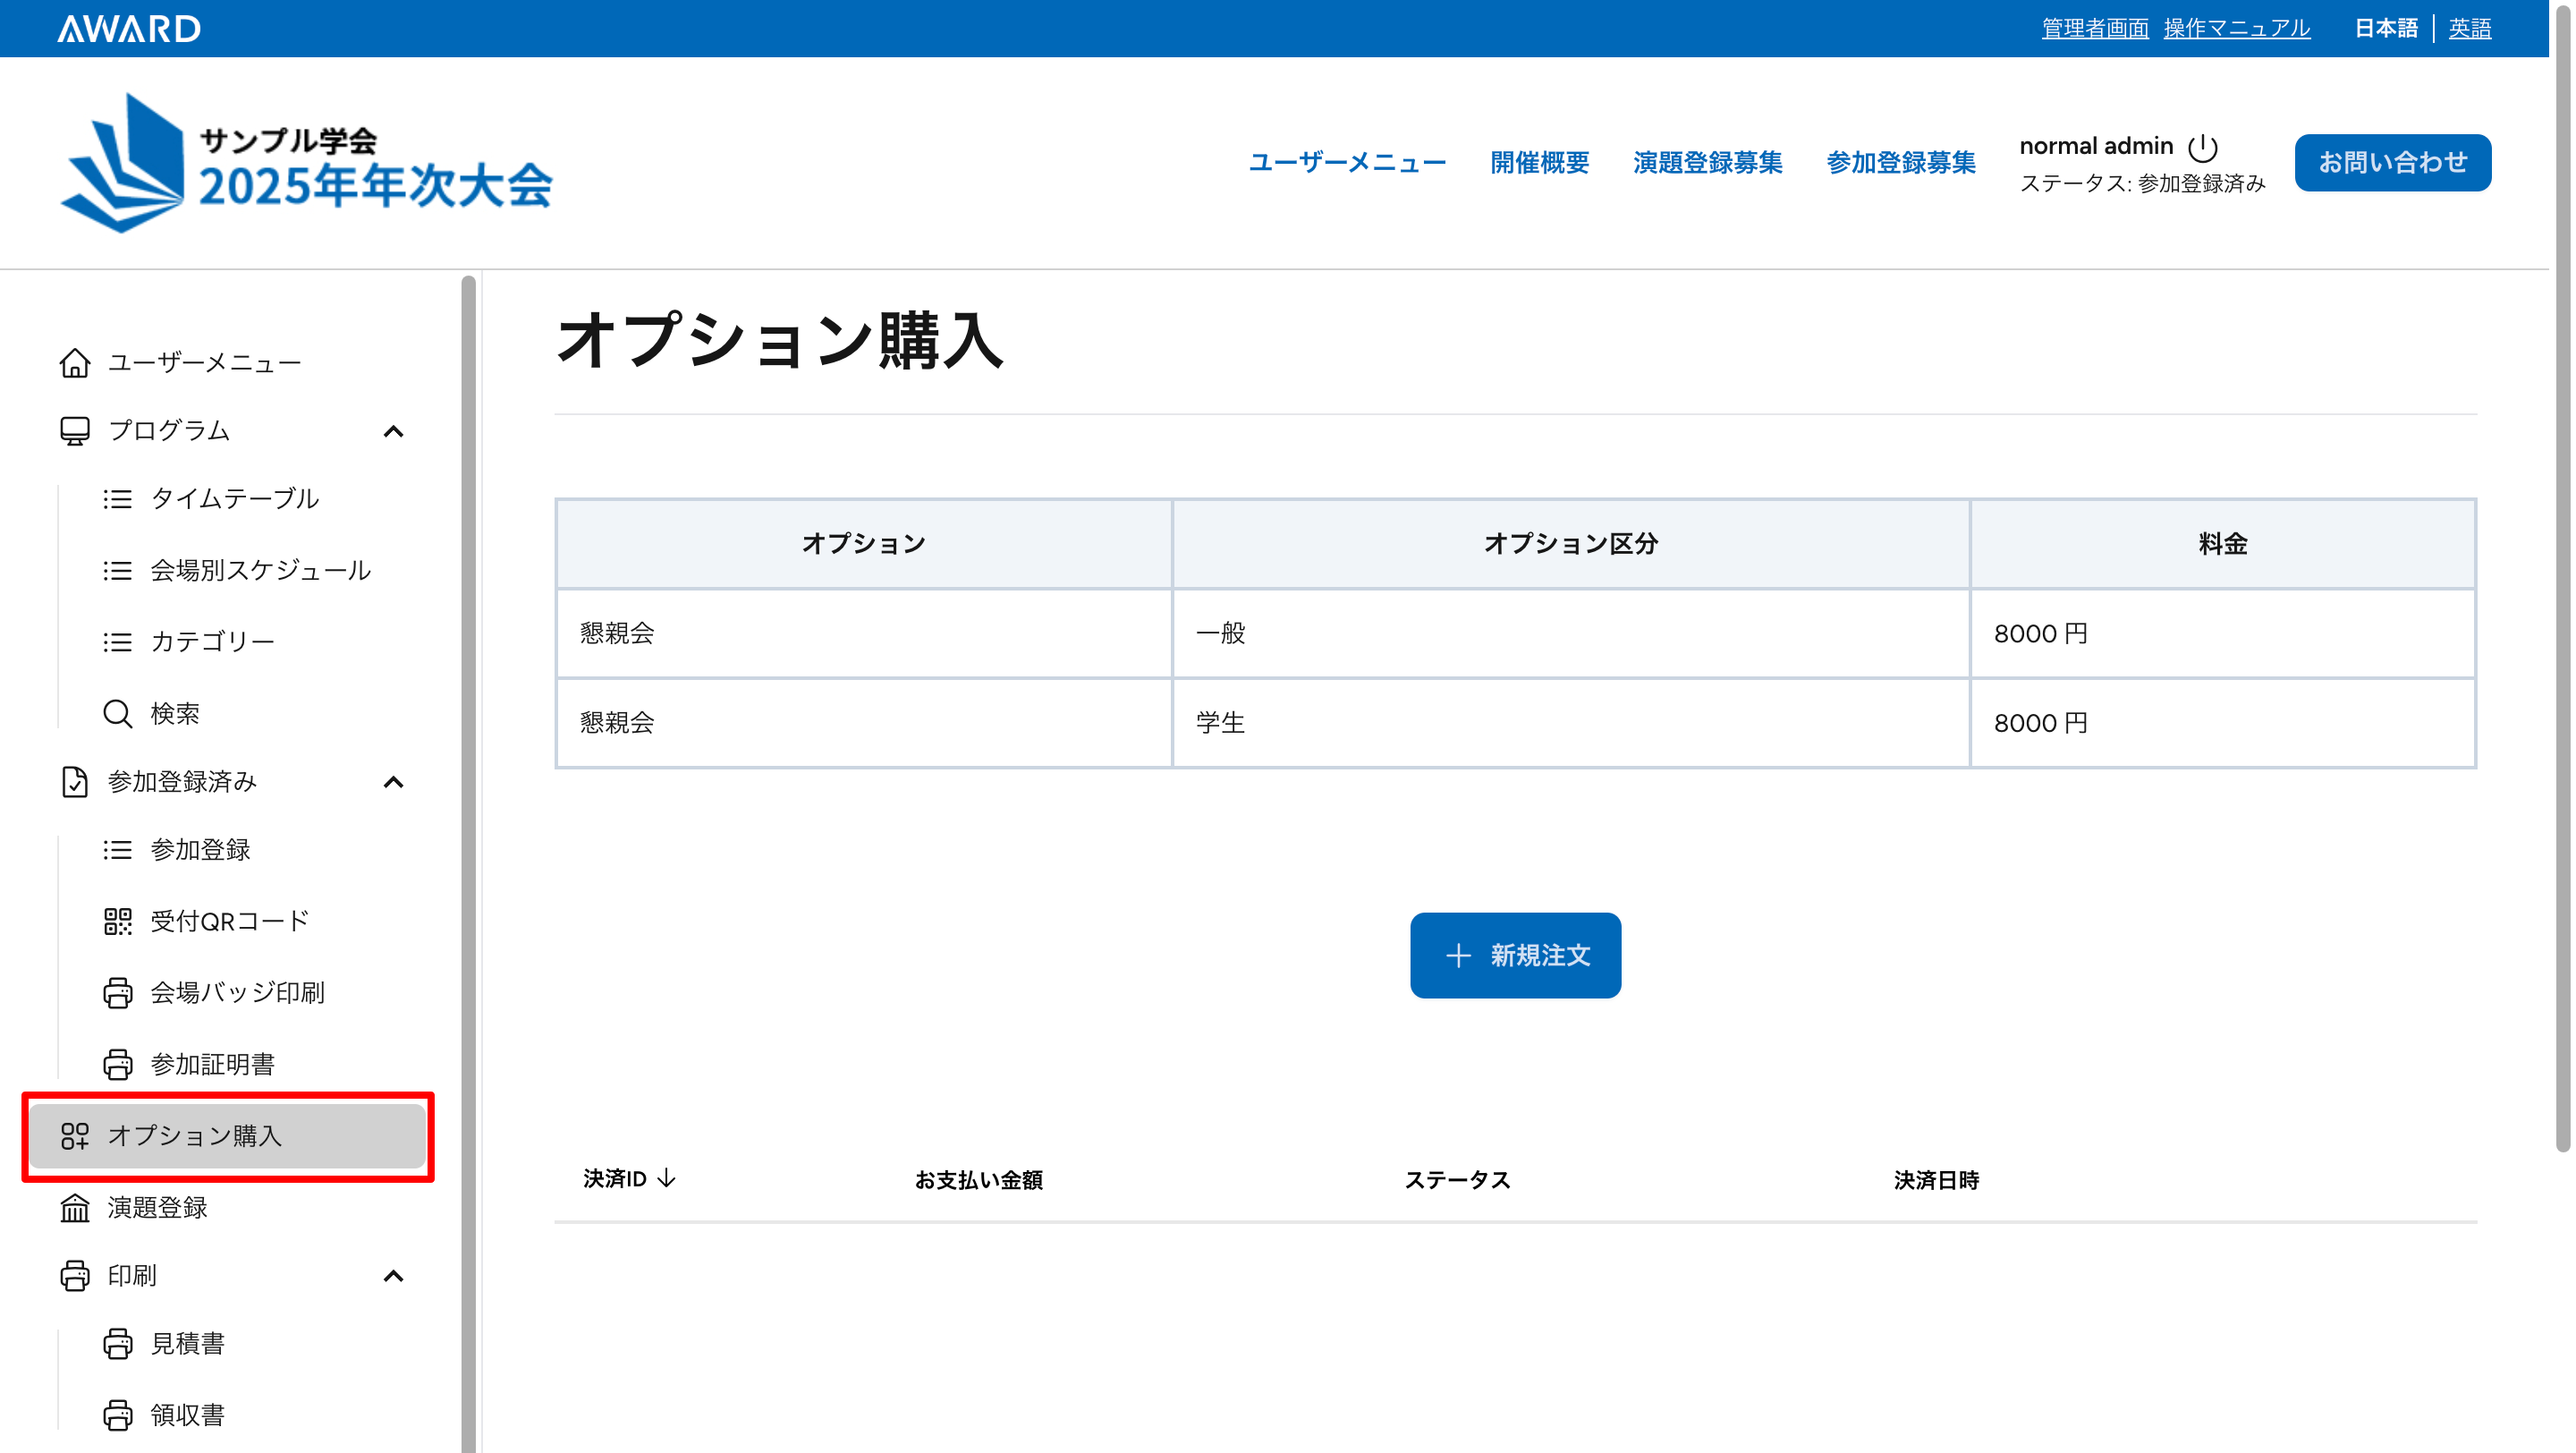The height and width of the screenshot is (1453, 2576).
Task: Collapse the 印刷 section chevron
Action: (393, 1276)
